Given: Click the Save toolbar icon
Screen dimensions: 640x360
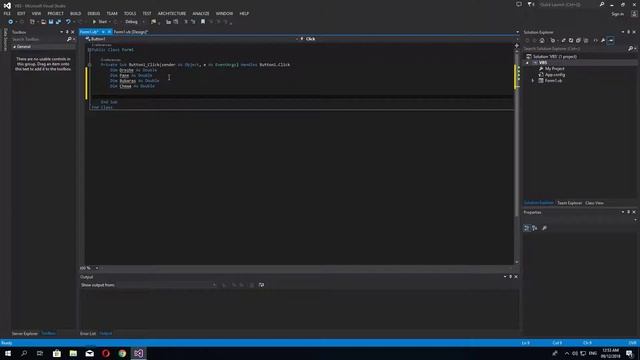Looking at the screenshot, I should 51,22.
